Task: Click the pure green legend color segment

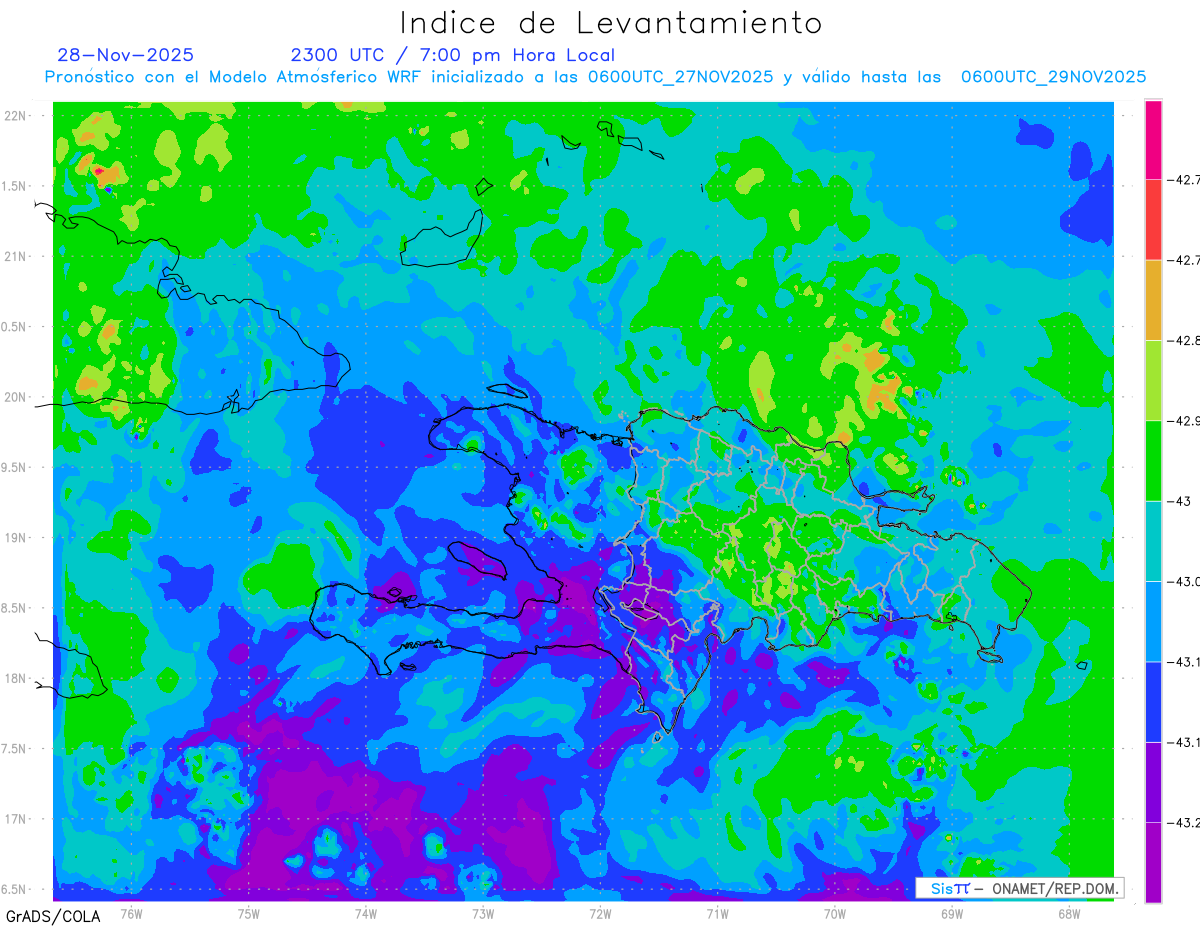Action: tap(1153, 460)
